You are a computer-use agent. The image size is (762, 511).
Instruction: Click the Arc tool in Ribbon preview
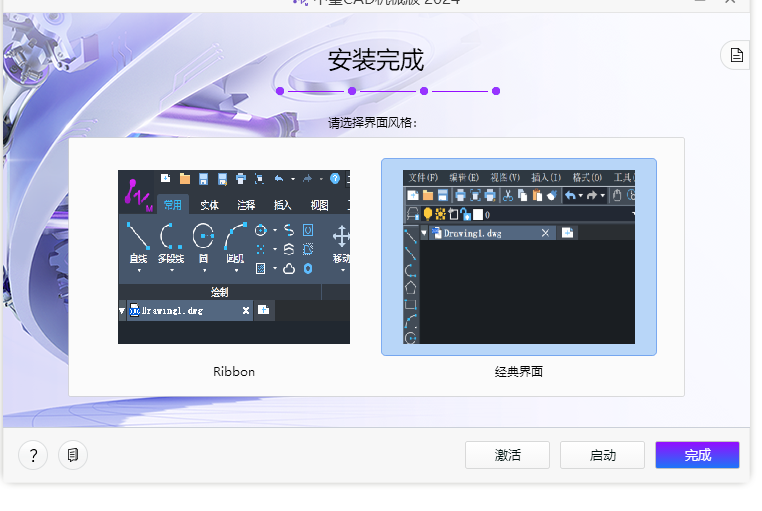point(235,238)
